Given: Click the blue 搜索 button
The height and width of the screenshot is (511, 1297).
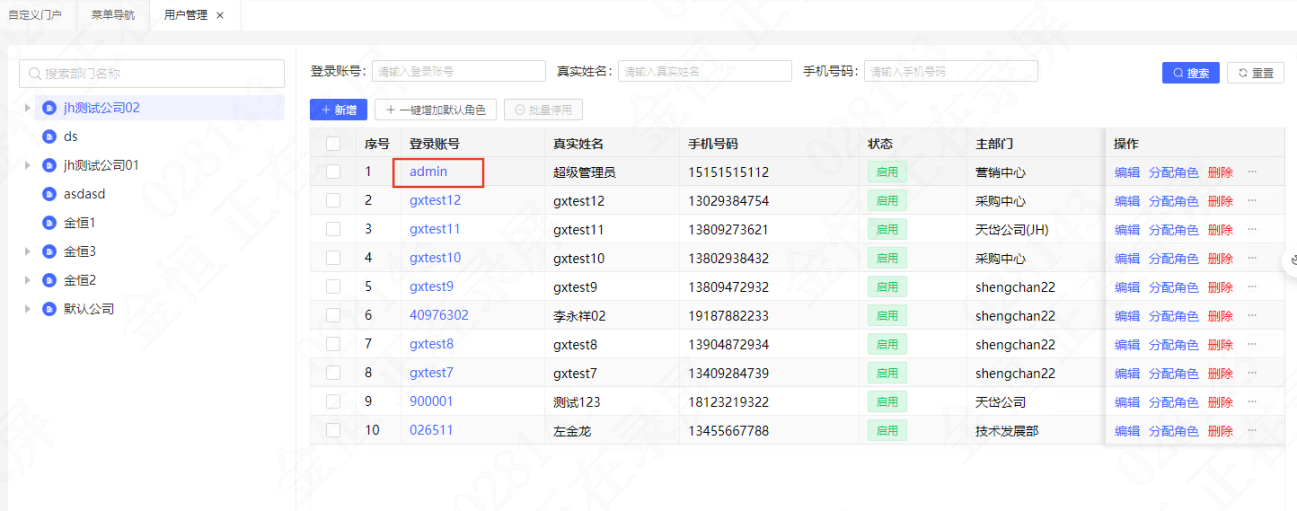Looking at the screenshot, I should point(1190,73).
